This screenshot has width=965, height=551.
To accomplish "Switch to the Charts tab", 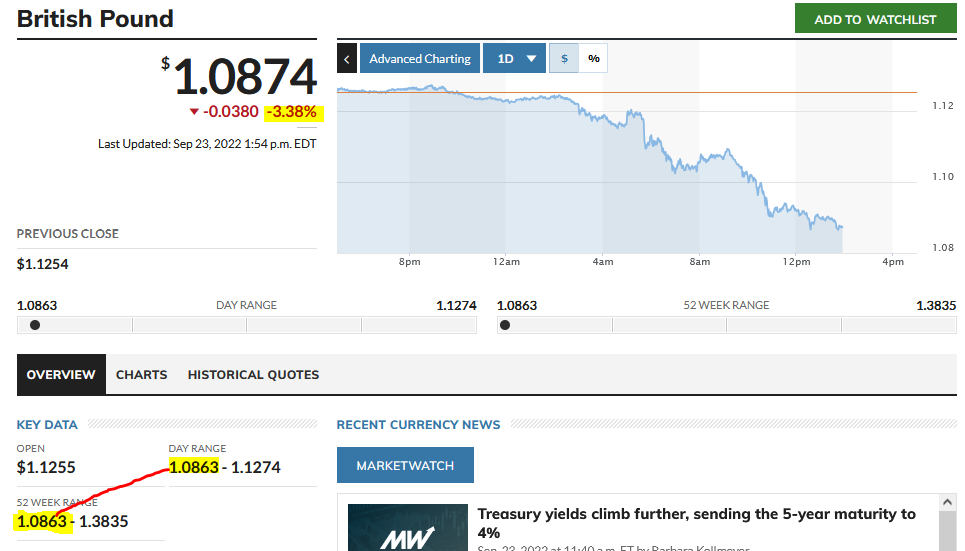I will [x=142, y=375].
